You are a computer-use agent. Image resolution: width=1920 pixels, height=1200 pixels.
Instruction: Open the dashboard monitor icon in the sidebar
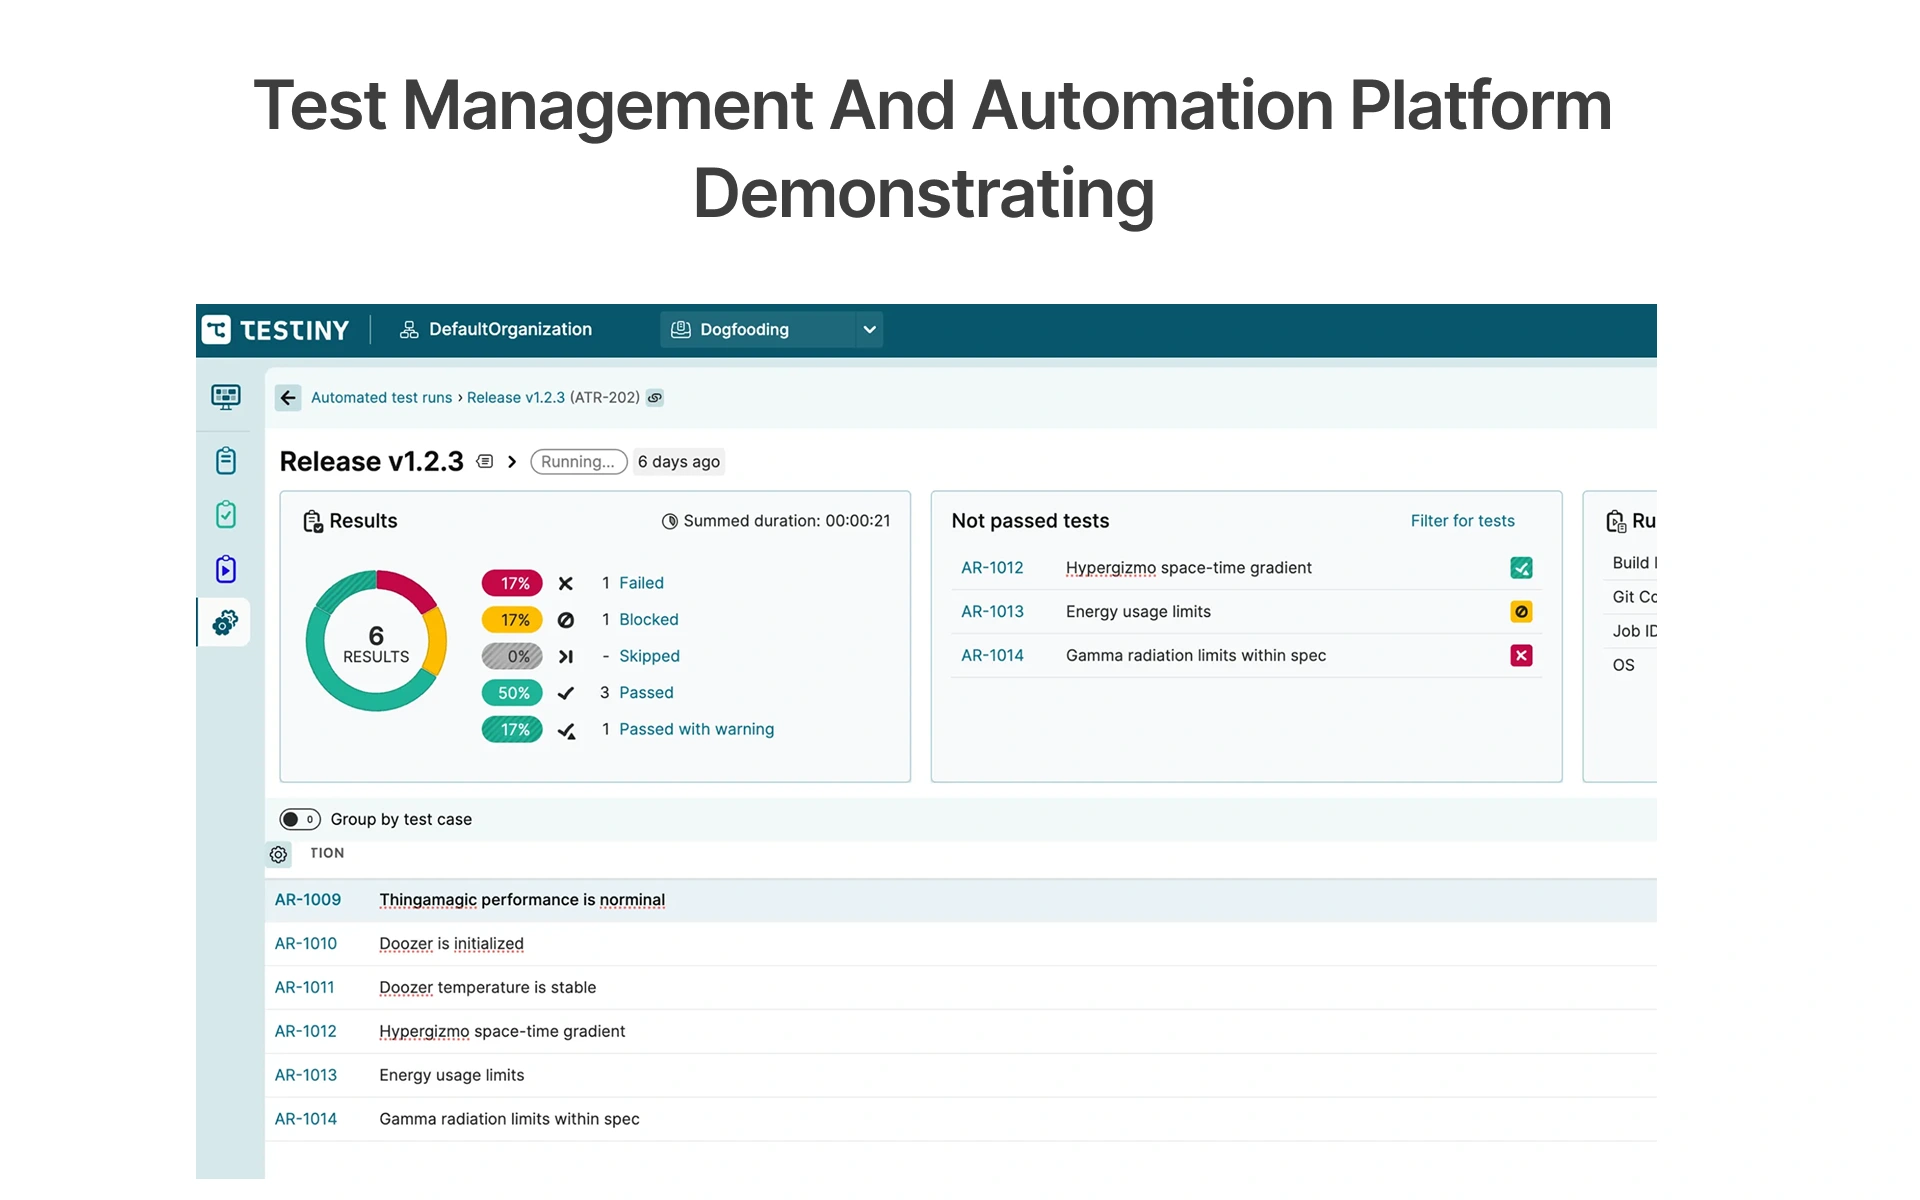click(x=226, y=397)
